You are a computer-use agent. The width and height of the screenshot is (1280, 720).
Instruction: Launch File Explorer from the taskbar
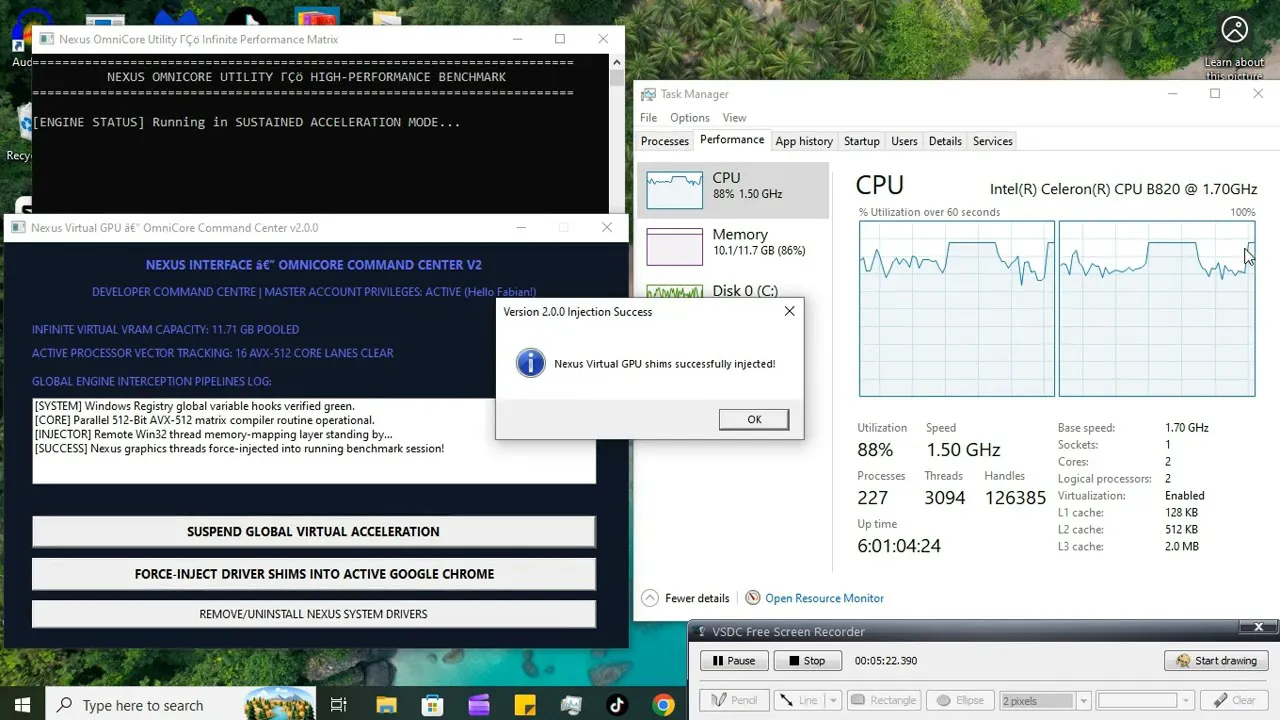[386, 705]
